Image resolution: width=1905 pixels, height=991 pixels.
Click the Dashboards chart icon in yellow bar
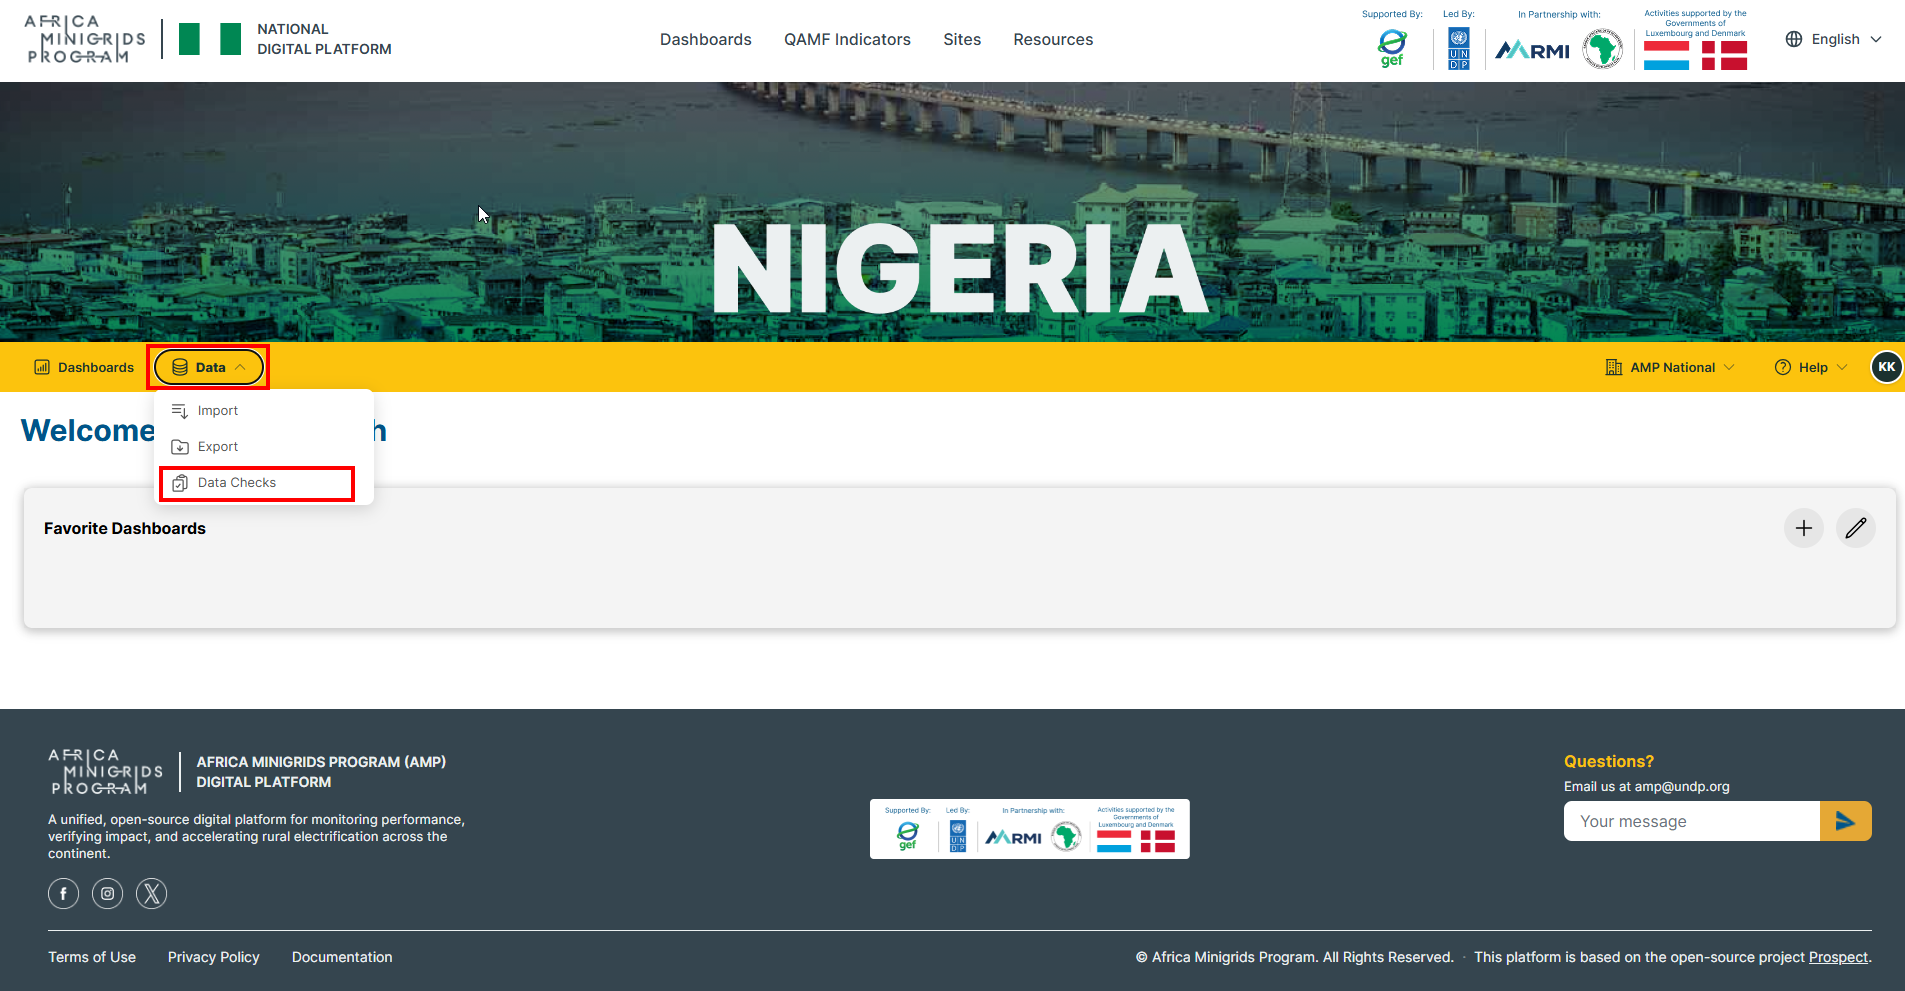42,367
